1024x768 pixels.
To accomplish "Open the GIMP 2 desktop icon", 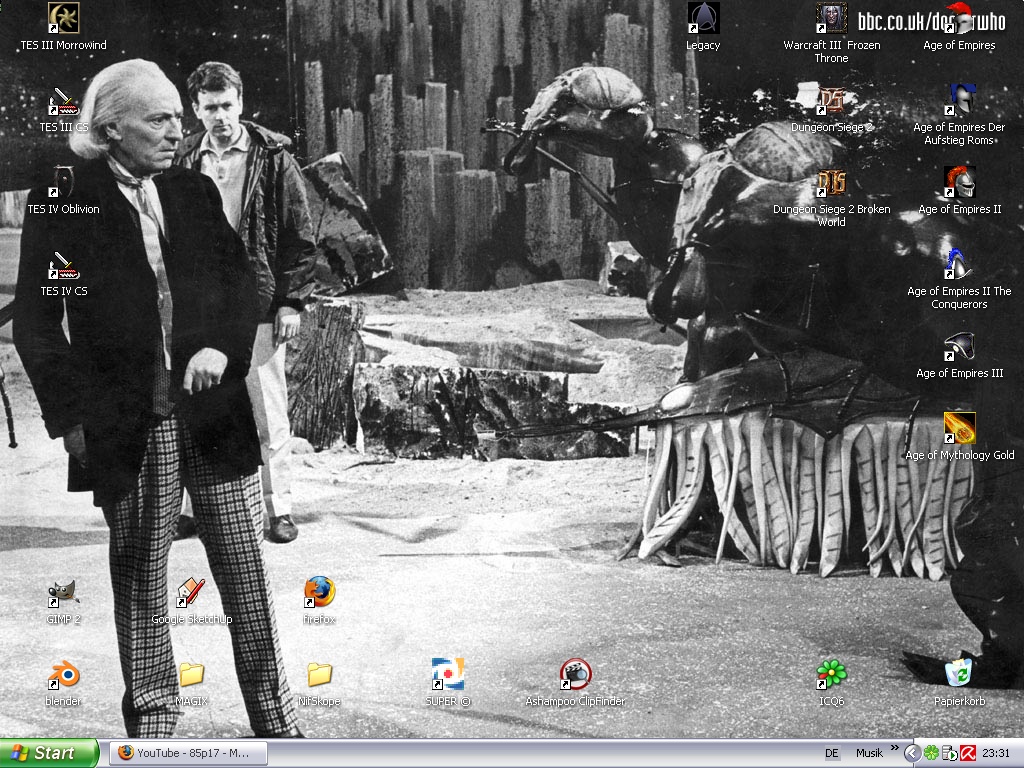I will tap(64, 594).
